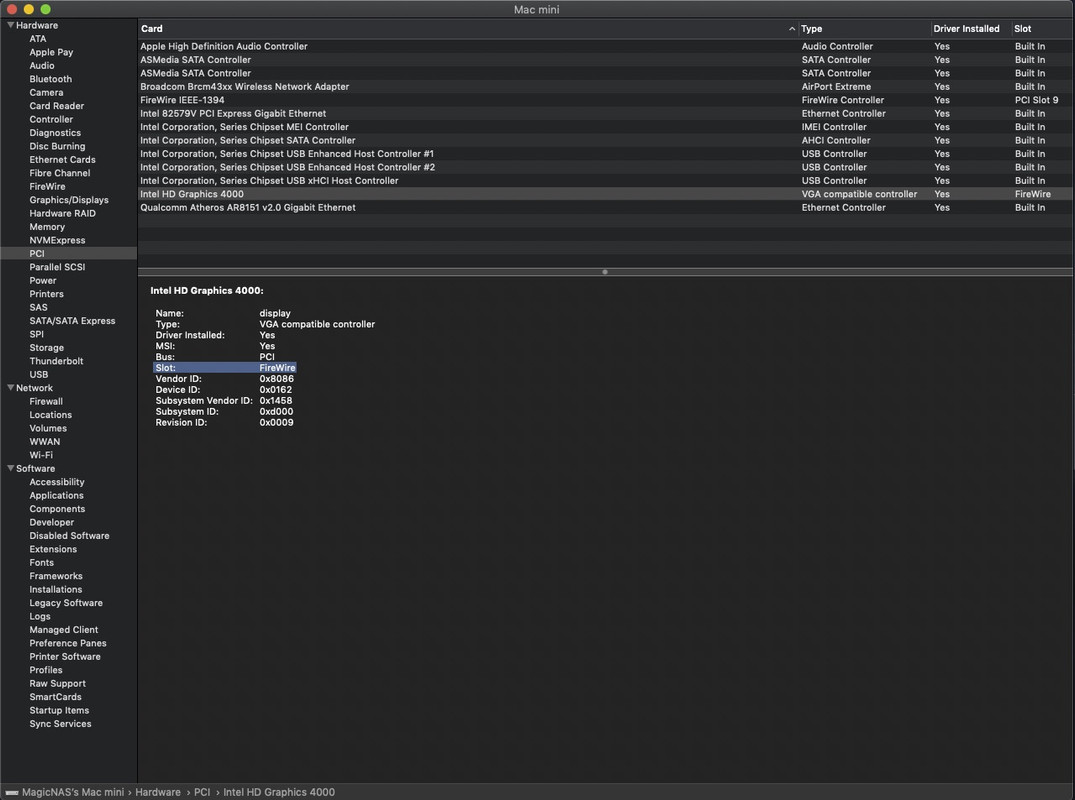1075x800 pixels.
Task: Open Audio hardware section
Action: point(42,66)
